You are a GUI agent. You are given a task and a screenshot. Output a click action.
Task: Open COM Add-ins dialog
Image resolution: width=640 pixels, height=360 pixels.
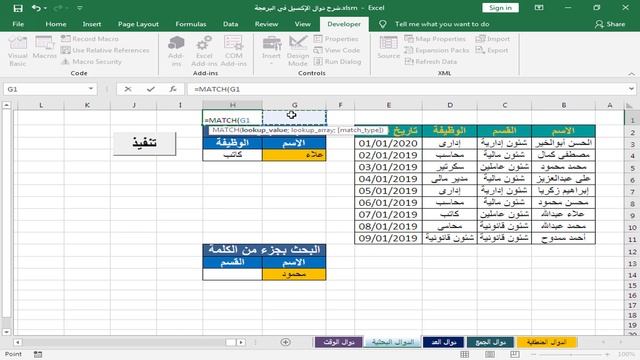click(x=233, y=51)
